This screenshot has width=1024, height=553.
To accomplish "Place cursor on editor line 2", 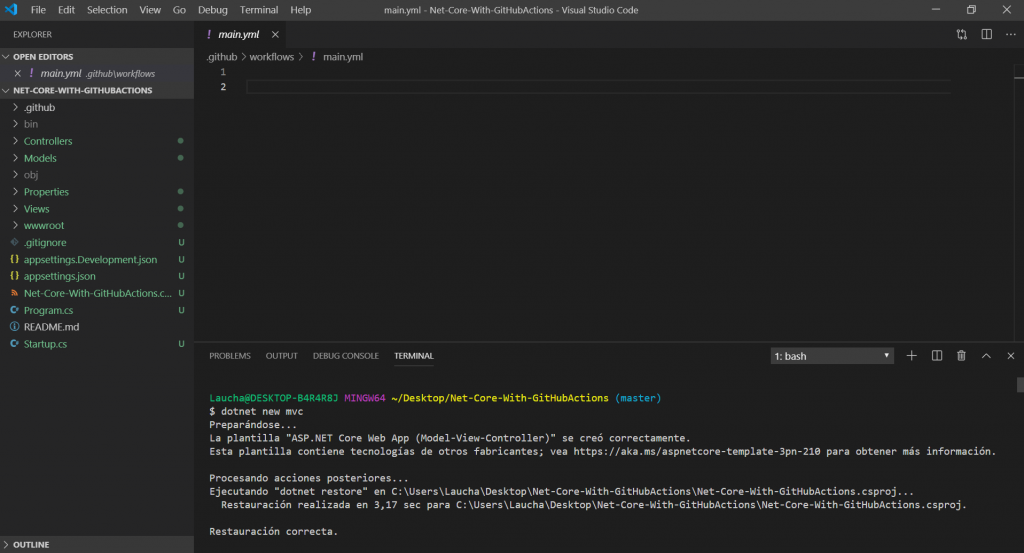I will tap(598, 87).
